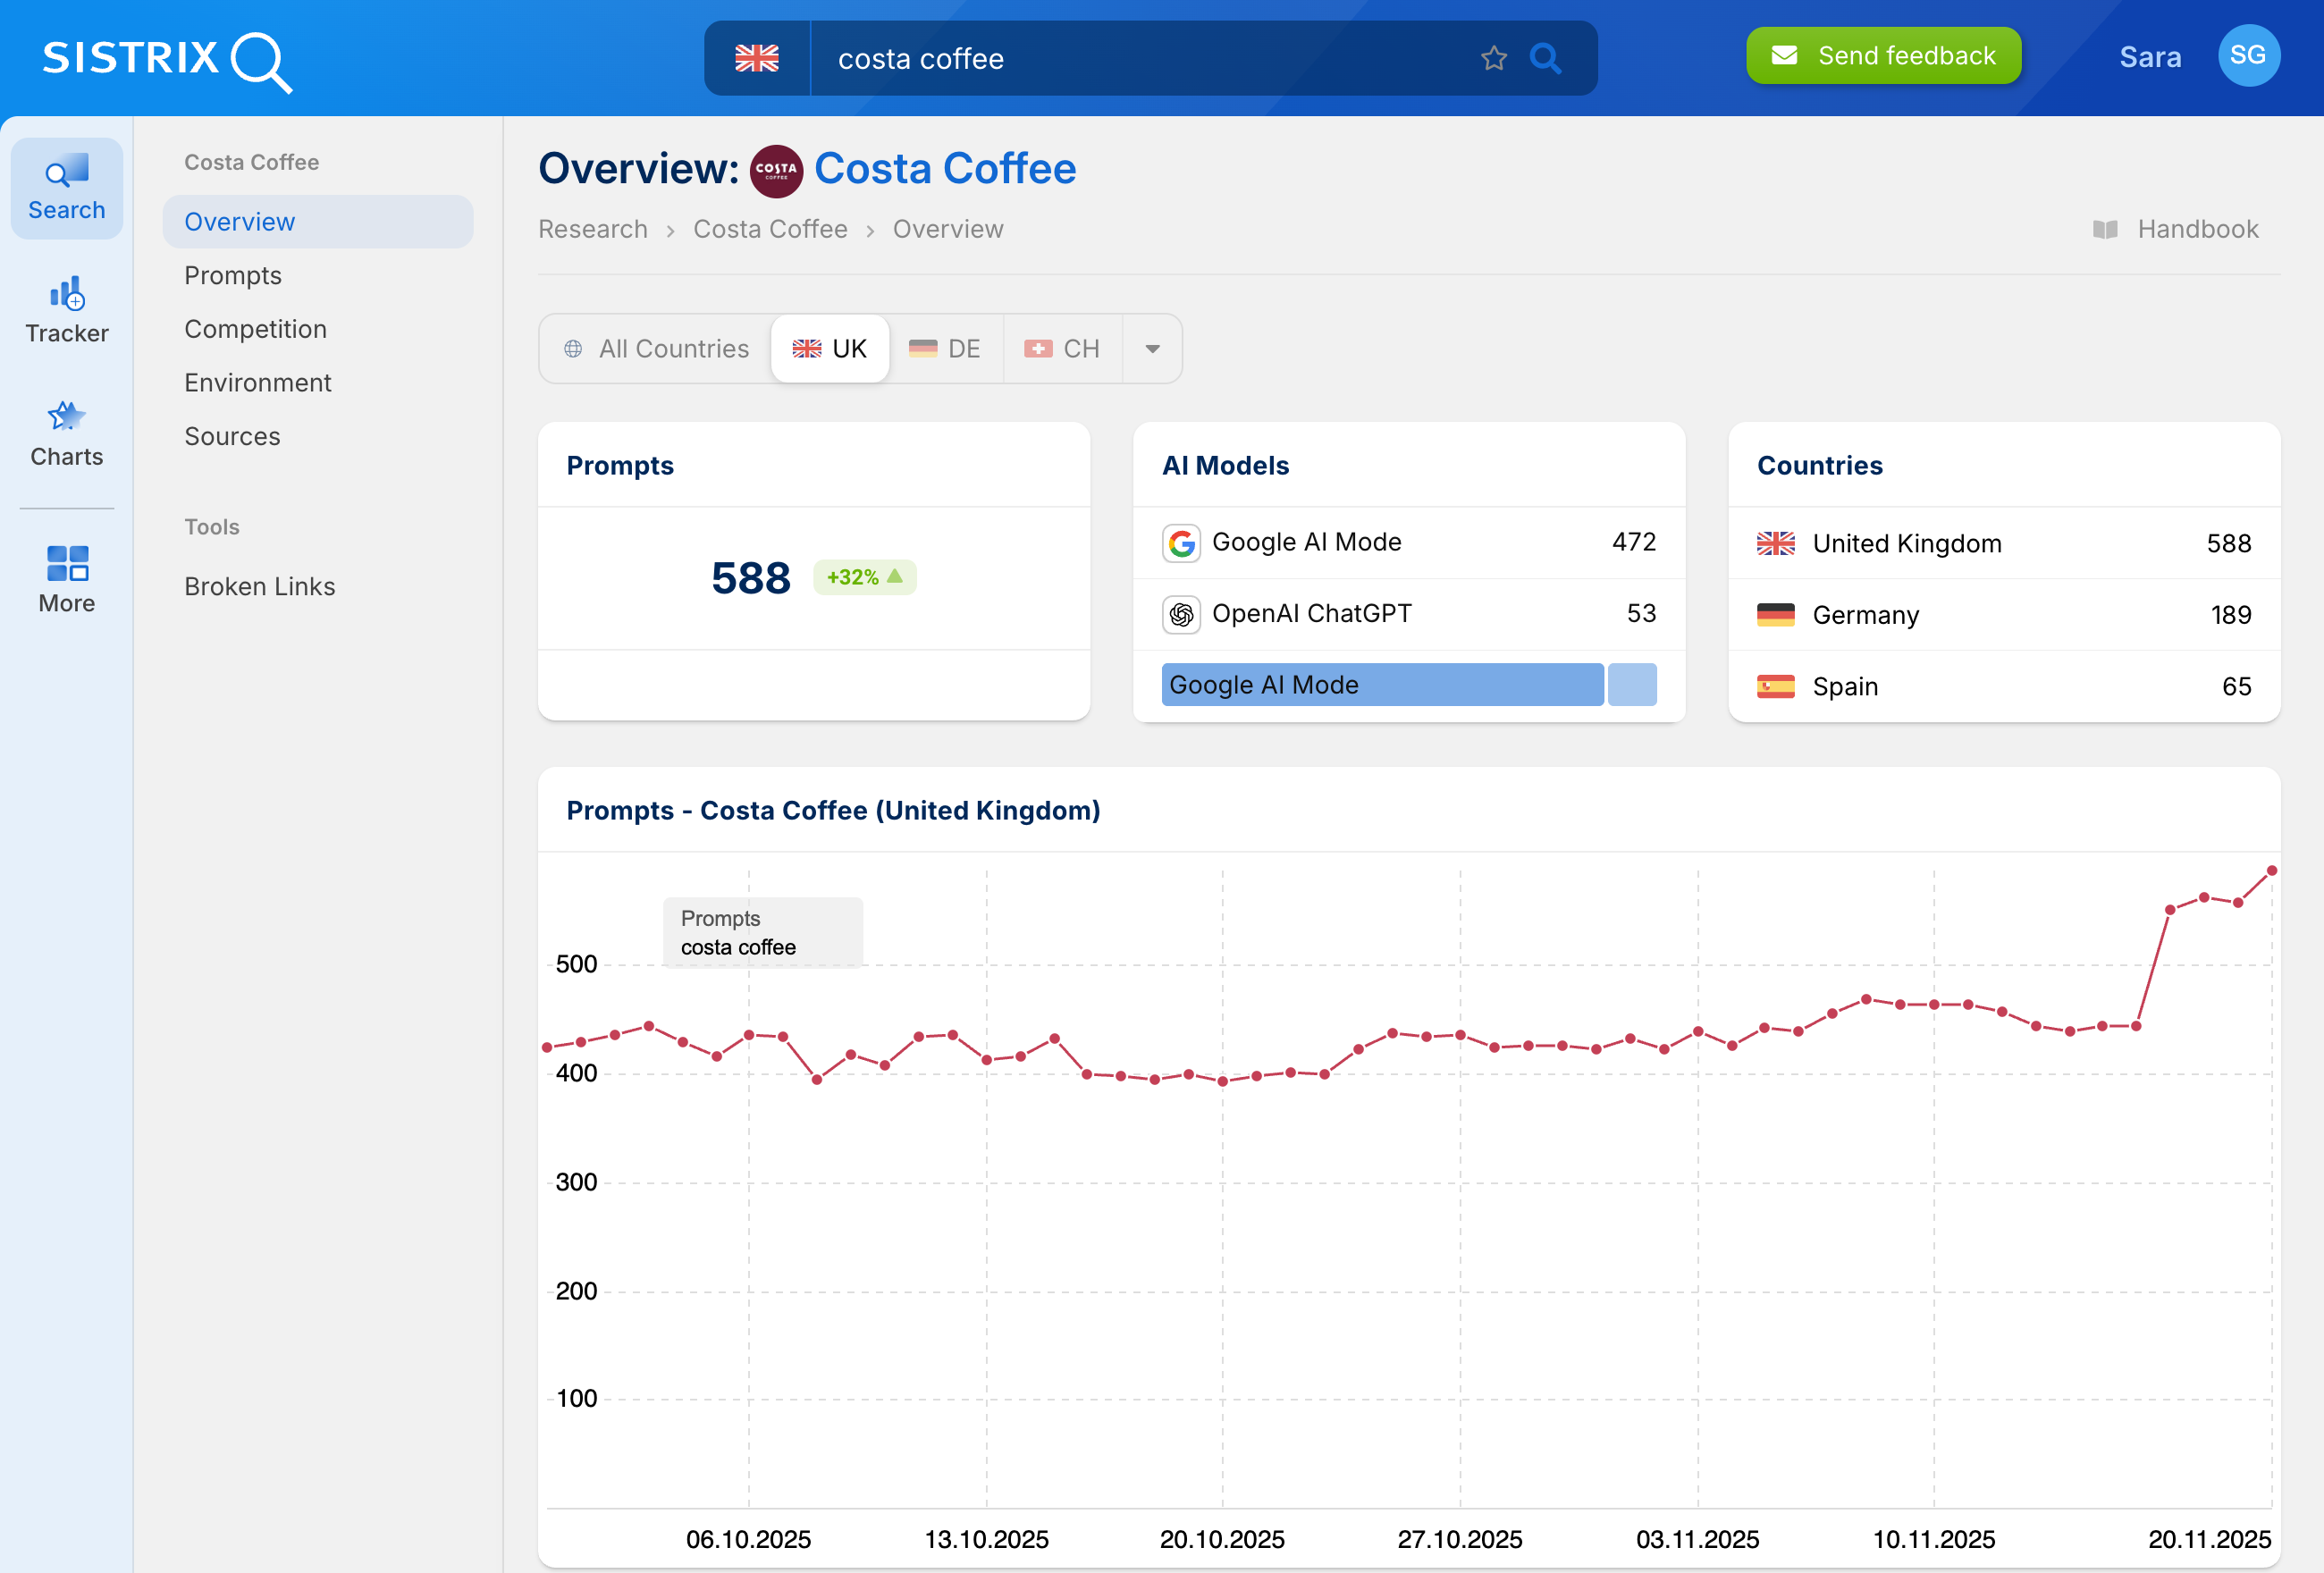Screen dimensions: 2324x1573
Task: Open the flag selector in the search bar
Action: coord(757,58)
